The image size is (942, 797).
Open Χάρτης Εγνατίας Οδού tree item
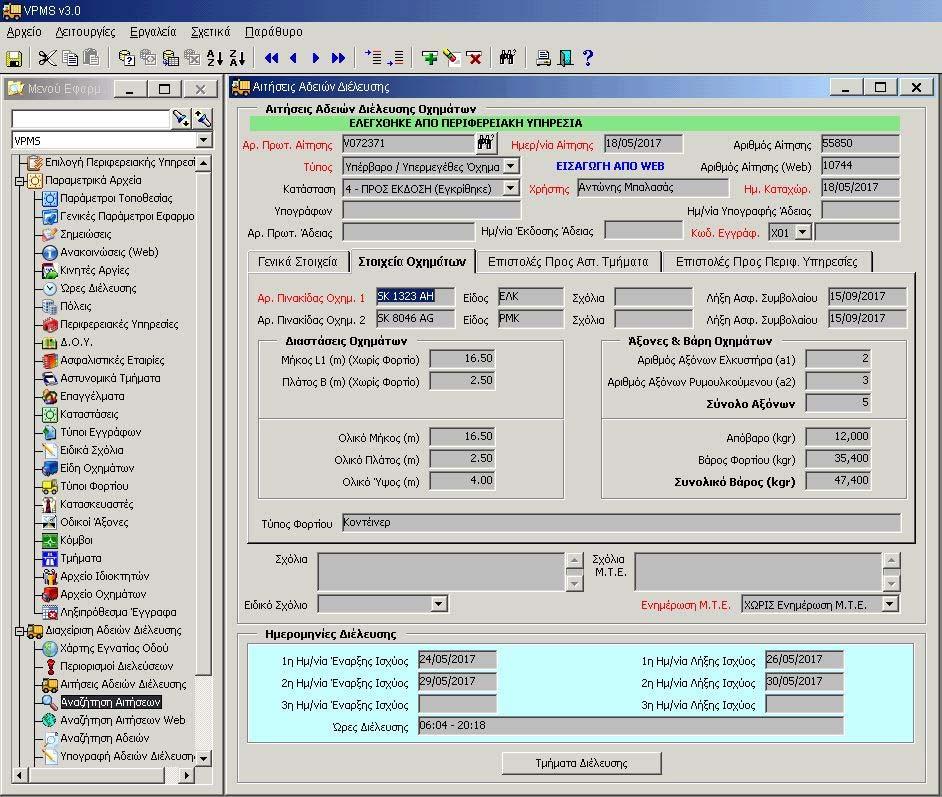click(x=114, y=648)
